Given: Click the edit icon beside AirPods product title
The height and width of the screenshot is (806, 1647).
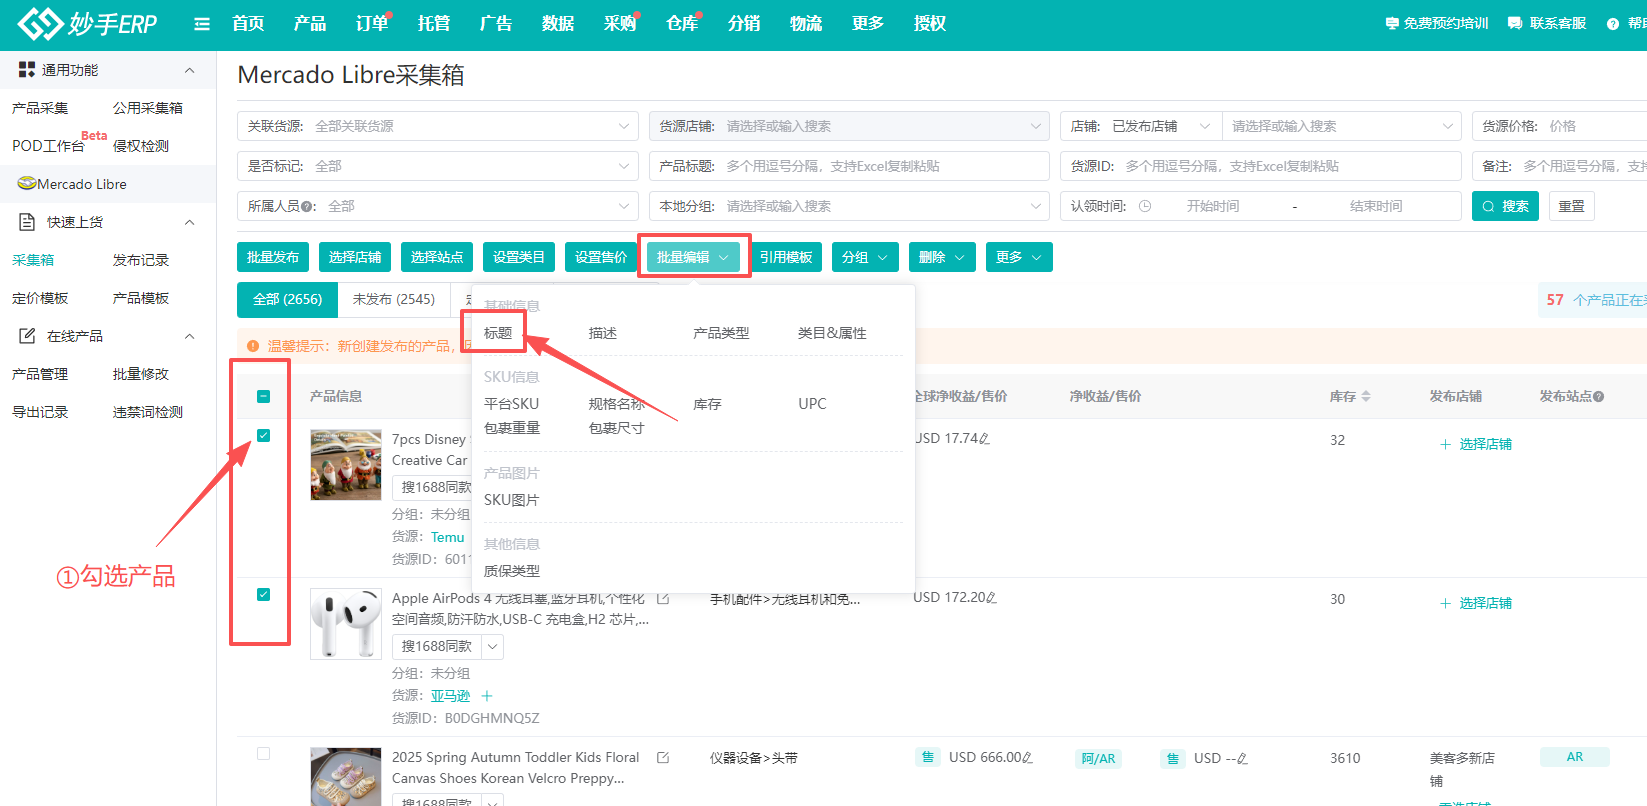Looking at the screenshot, I should [x=663, y=599].
